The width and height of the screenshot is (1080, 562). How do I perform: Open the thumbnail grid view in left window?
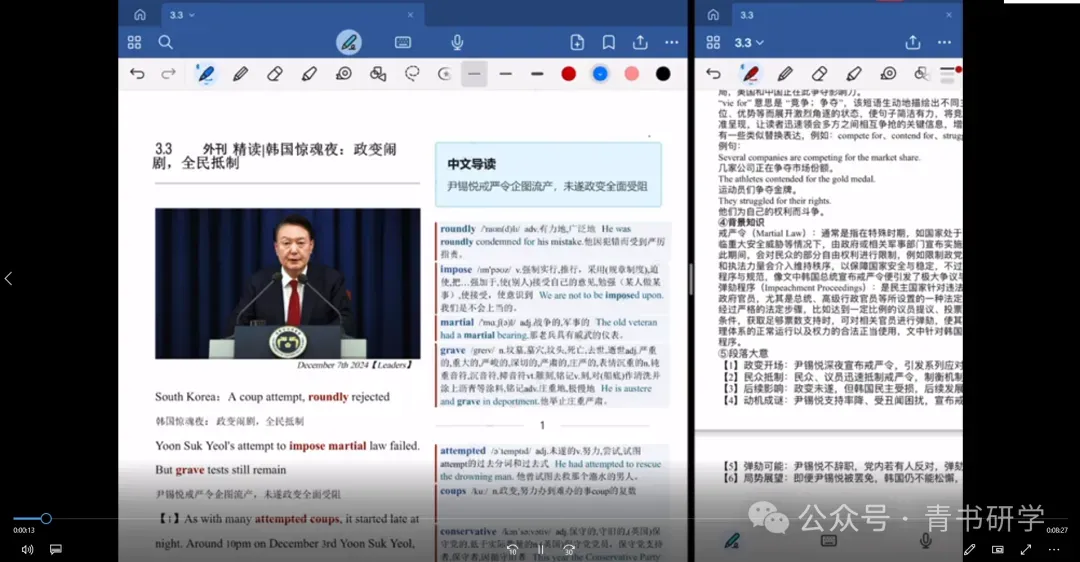(134, 43)
